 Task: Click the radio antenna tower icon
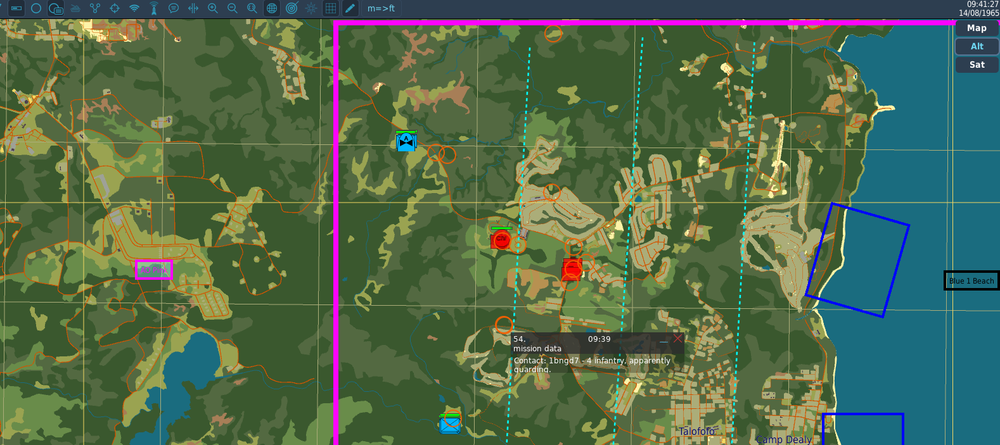tap(154, 9)
